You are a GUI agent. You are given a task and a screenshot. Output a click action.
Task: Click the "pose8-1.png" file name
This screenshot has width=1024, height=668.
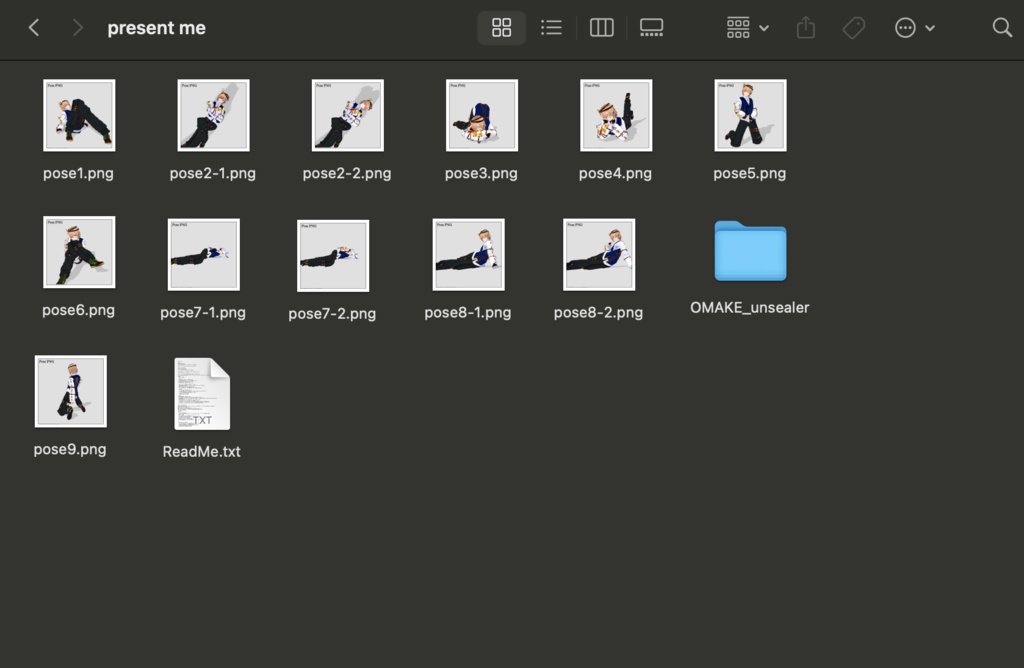[468, 312]
